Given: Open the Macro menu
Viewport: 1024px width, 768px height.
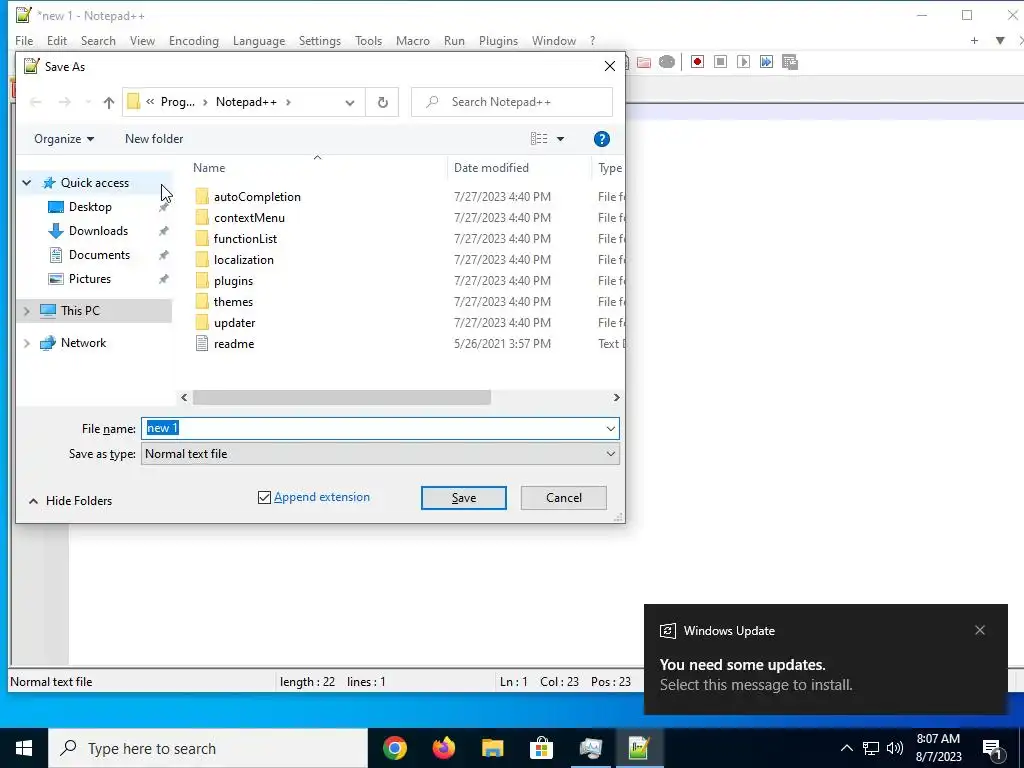Looking at the screenshot, I should point(413,40).
